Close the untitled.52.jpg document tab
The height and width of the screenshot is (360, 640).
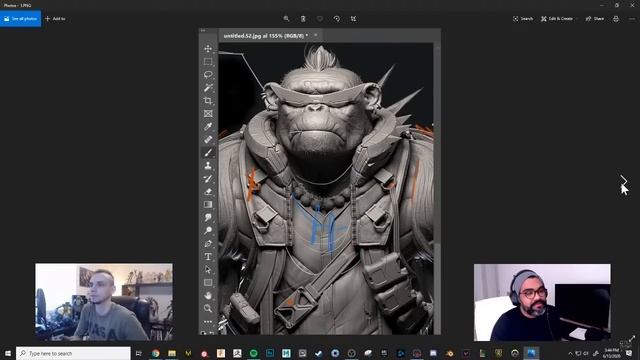[316, 36]
